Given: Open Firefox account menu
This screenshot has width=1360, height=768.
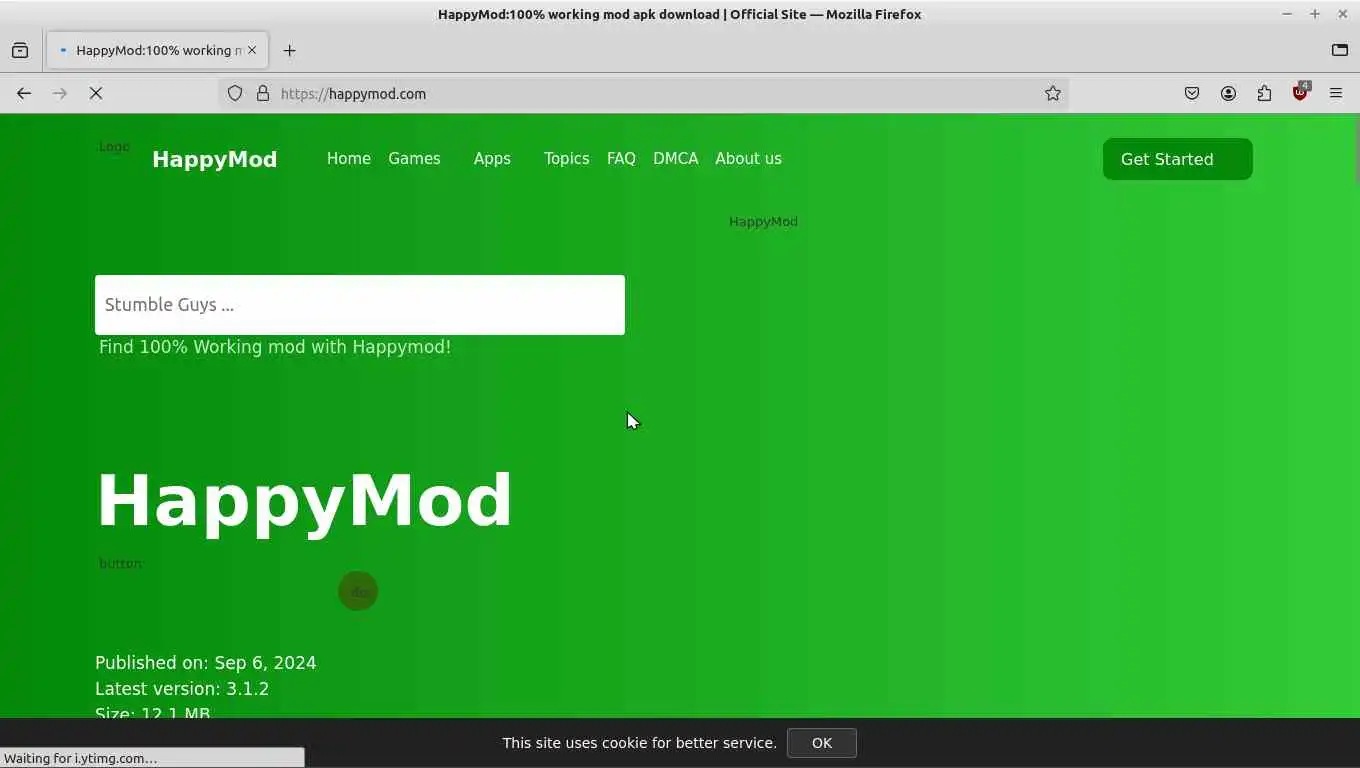Looking at the screenshot, I should (1228, 93).
